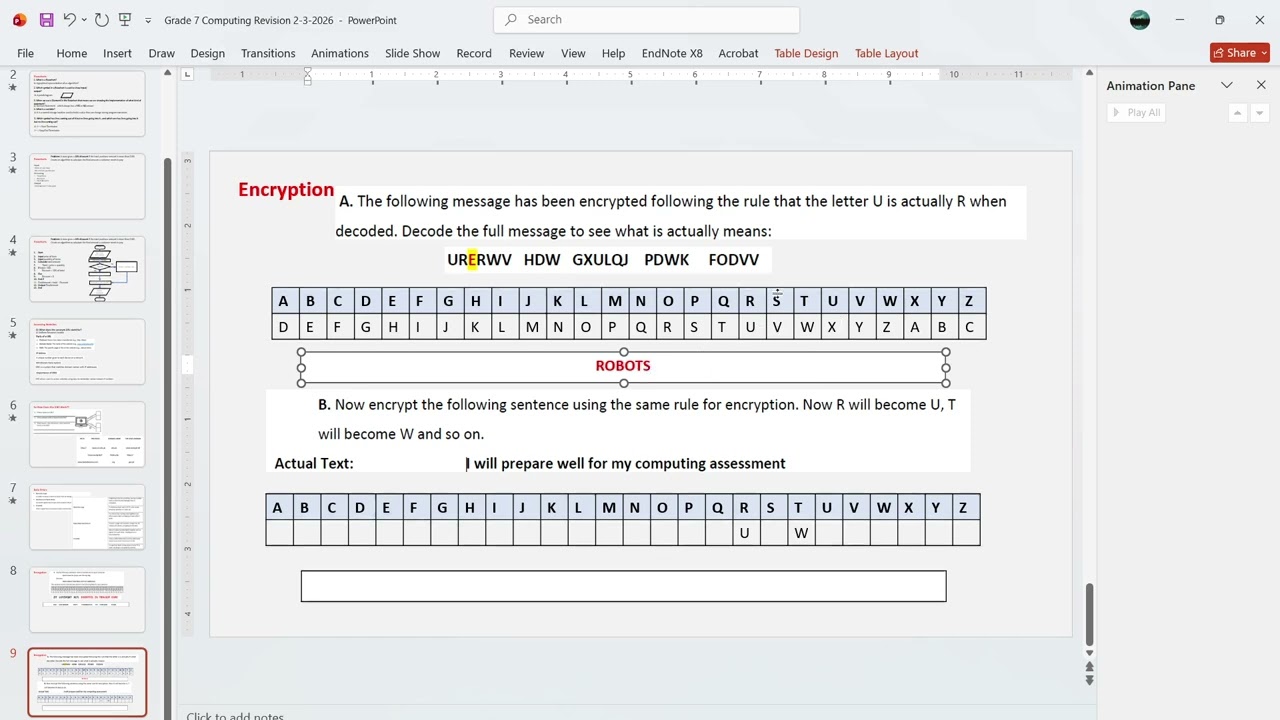1280x720 pixels.
Task: Click the slide thumbnail panel scrollbar
Action: click(168, 440)
